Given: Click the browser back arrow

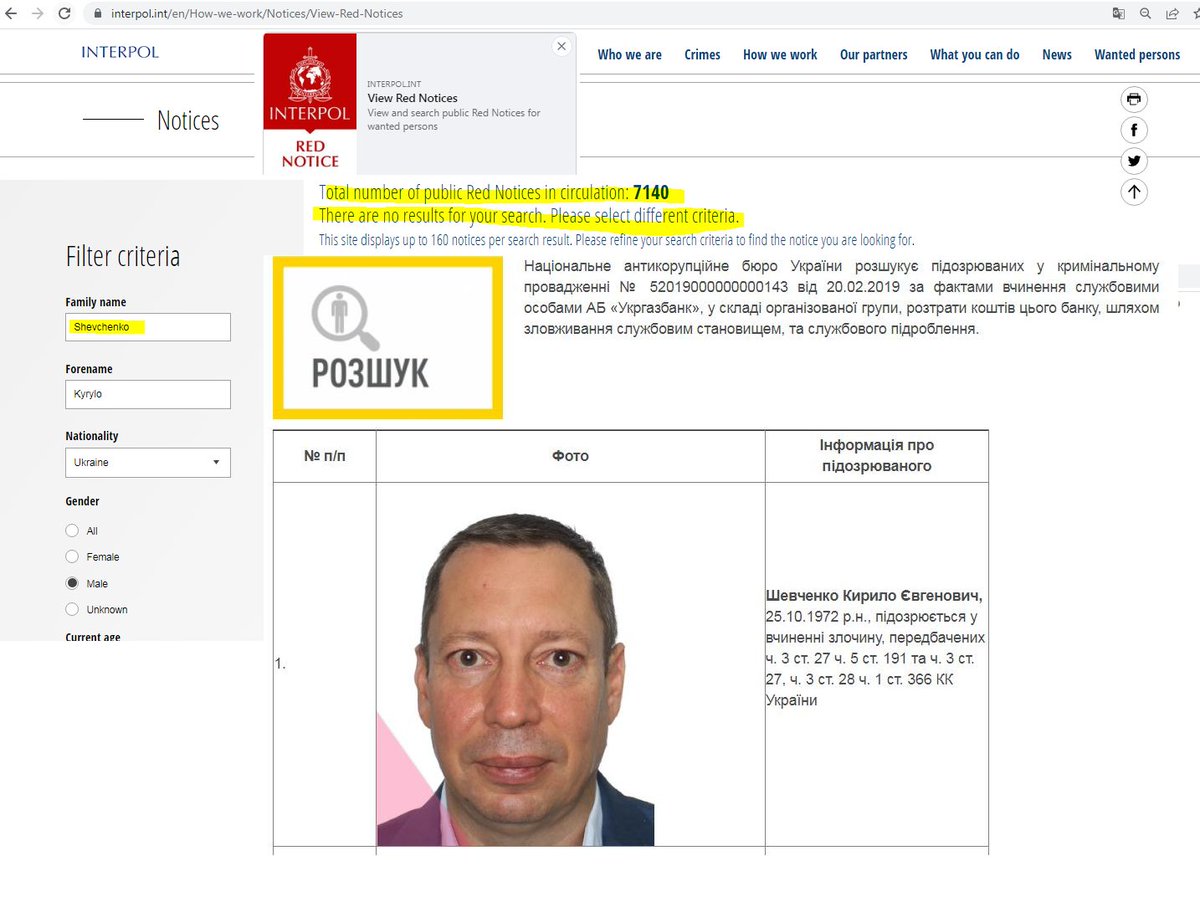Looking at the screenshot, I should (11, 14).
